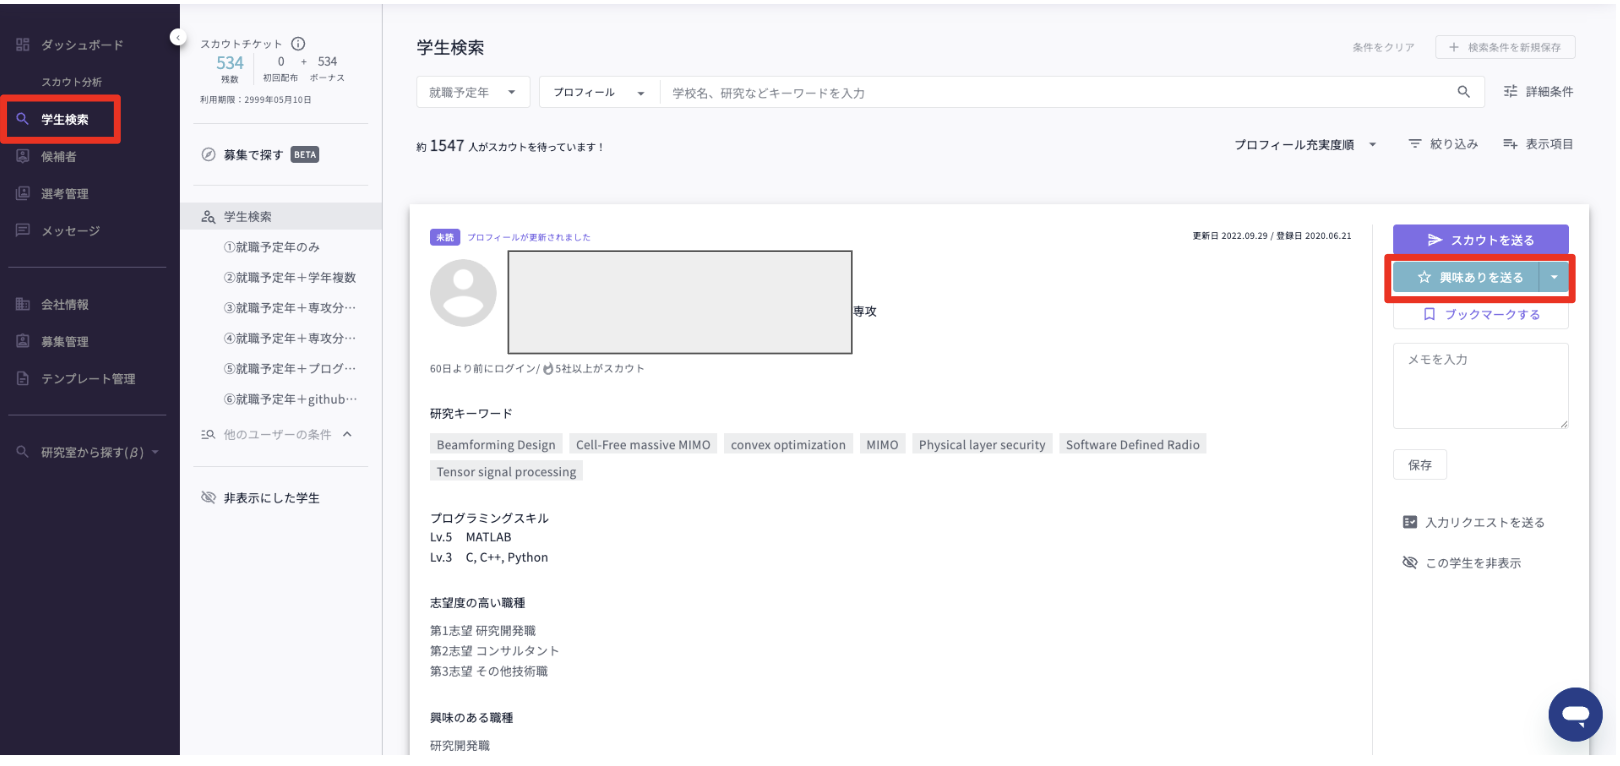1620x766 pixels.
Task: Expand the プロフィール search type dropdown
Action: click(x=598, y=92)
